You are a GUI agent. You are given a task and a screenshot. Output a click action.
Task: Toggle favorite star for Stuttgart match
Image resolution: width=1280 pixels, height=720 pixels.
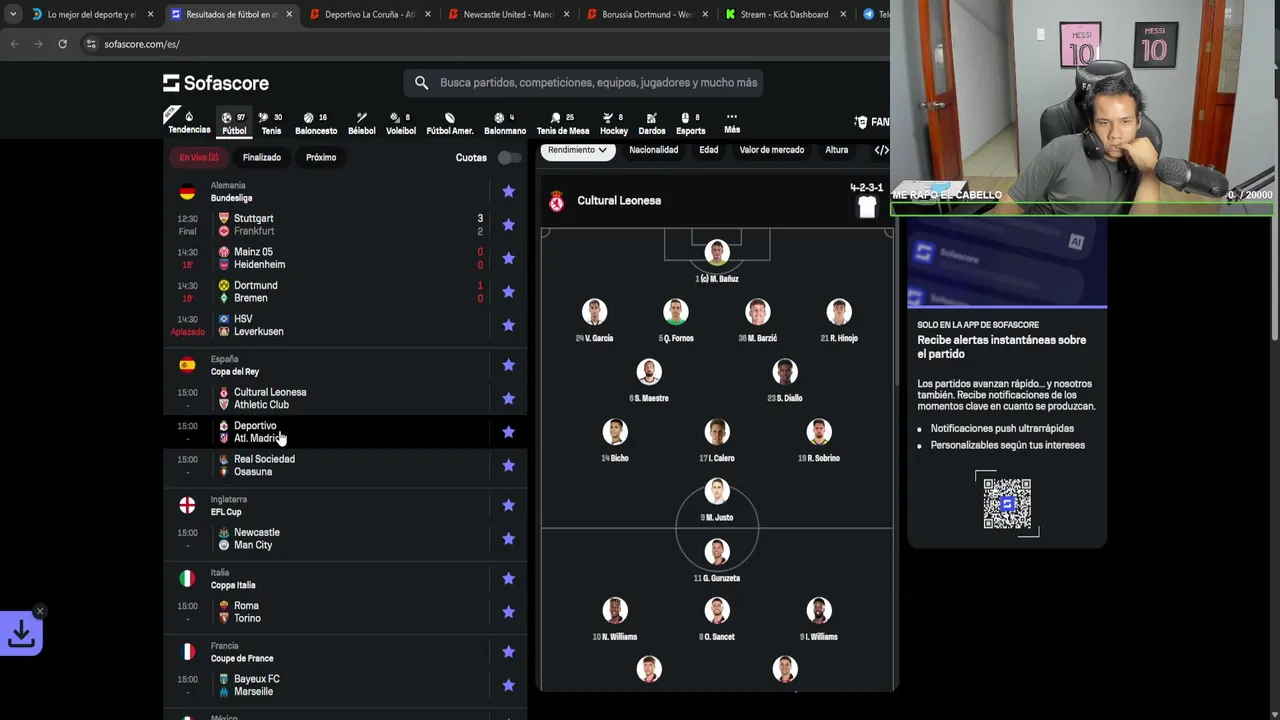[508, 225]
